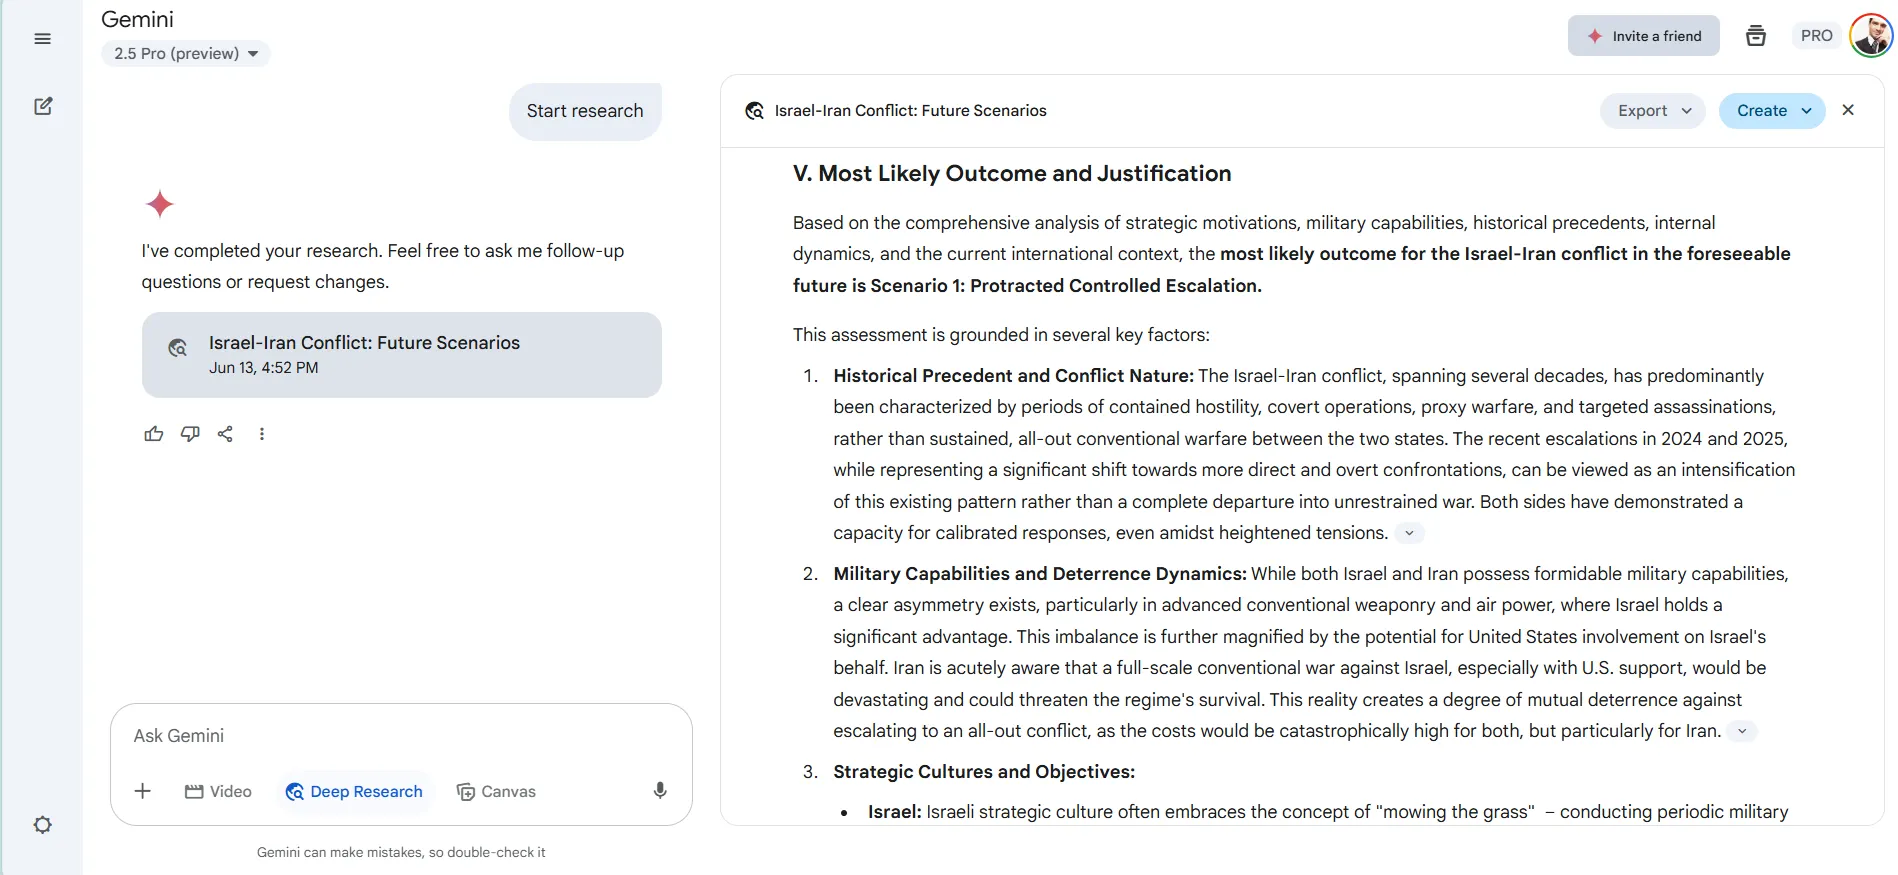Viewport: 1898px width, 875px height.
Task: Click the thumbs down feedback icon
Action: click(x=190, y=434)
